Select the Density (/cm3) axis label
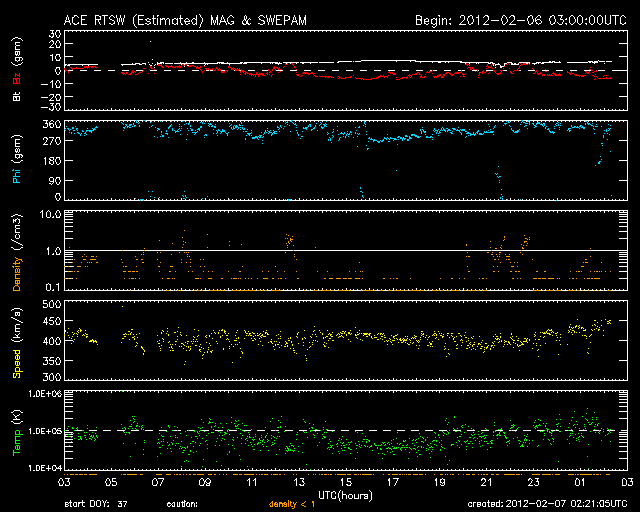This screenshot has width=640, height=512. 17,250
